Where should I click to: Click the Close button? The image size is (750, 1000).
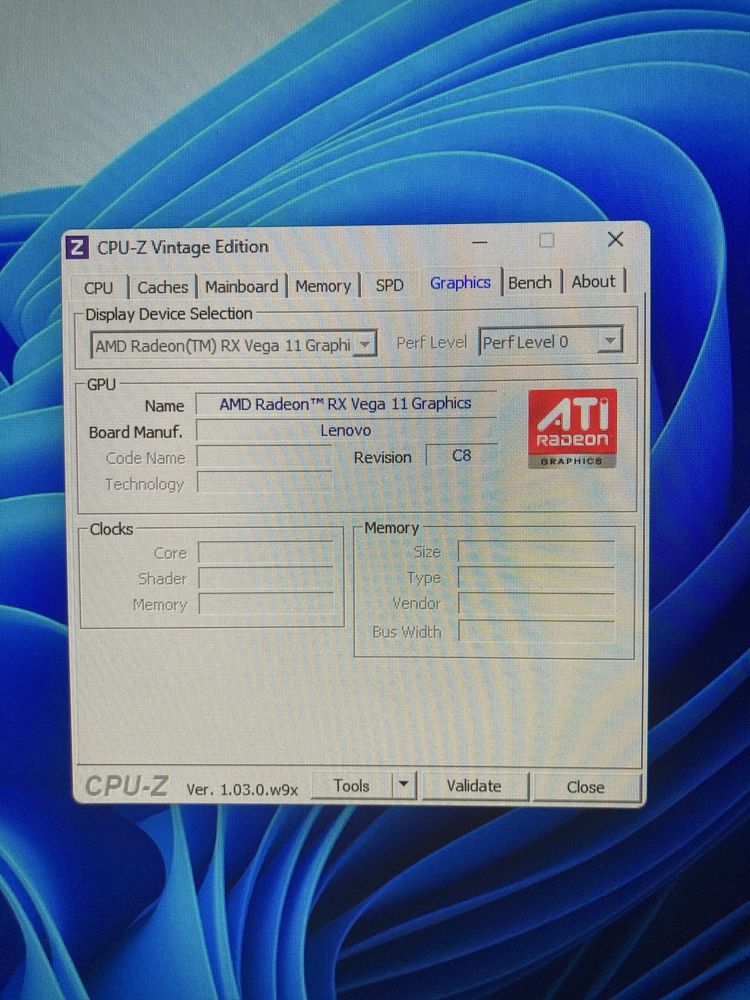point(585,787)
